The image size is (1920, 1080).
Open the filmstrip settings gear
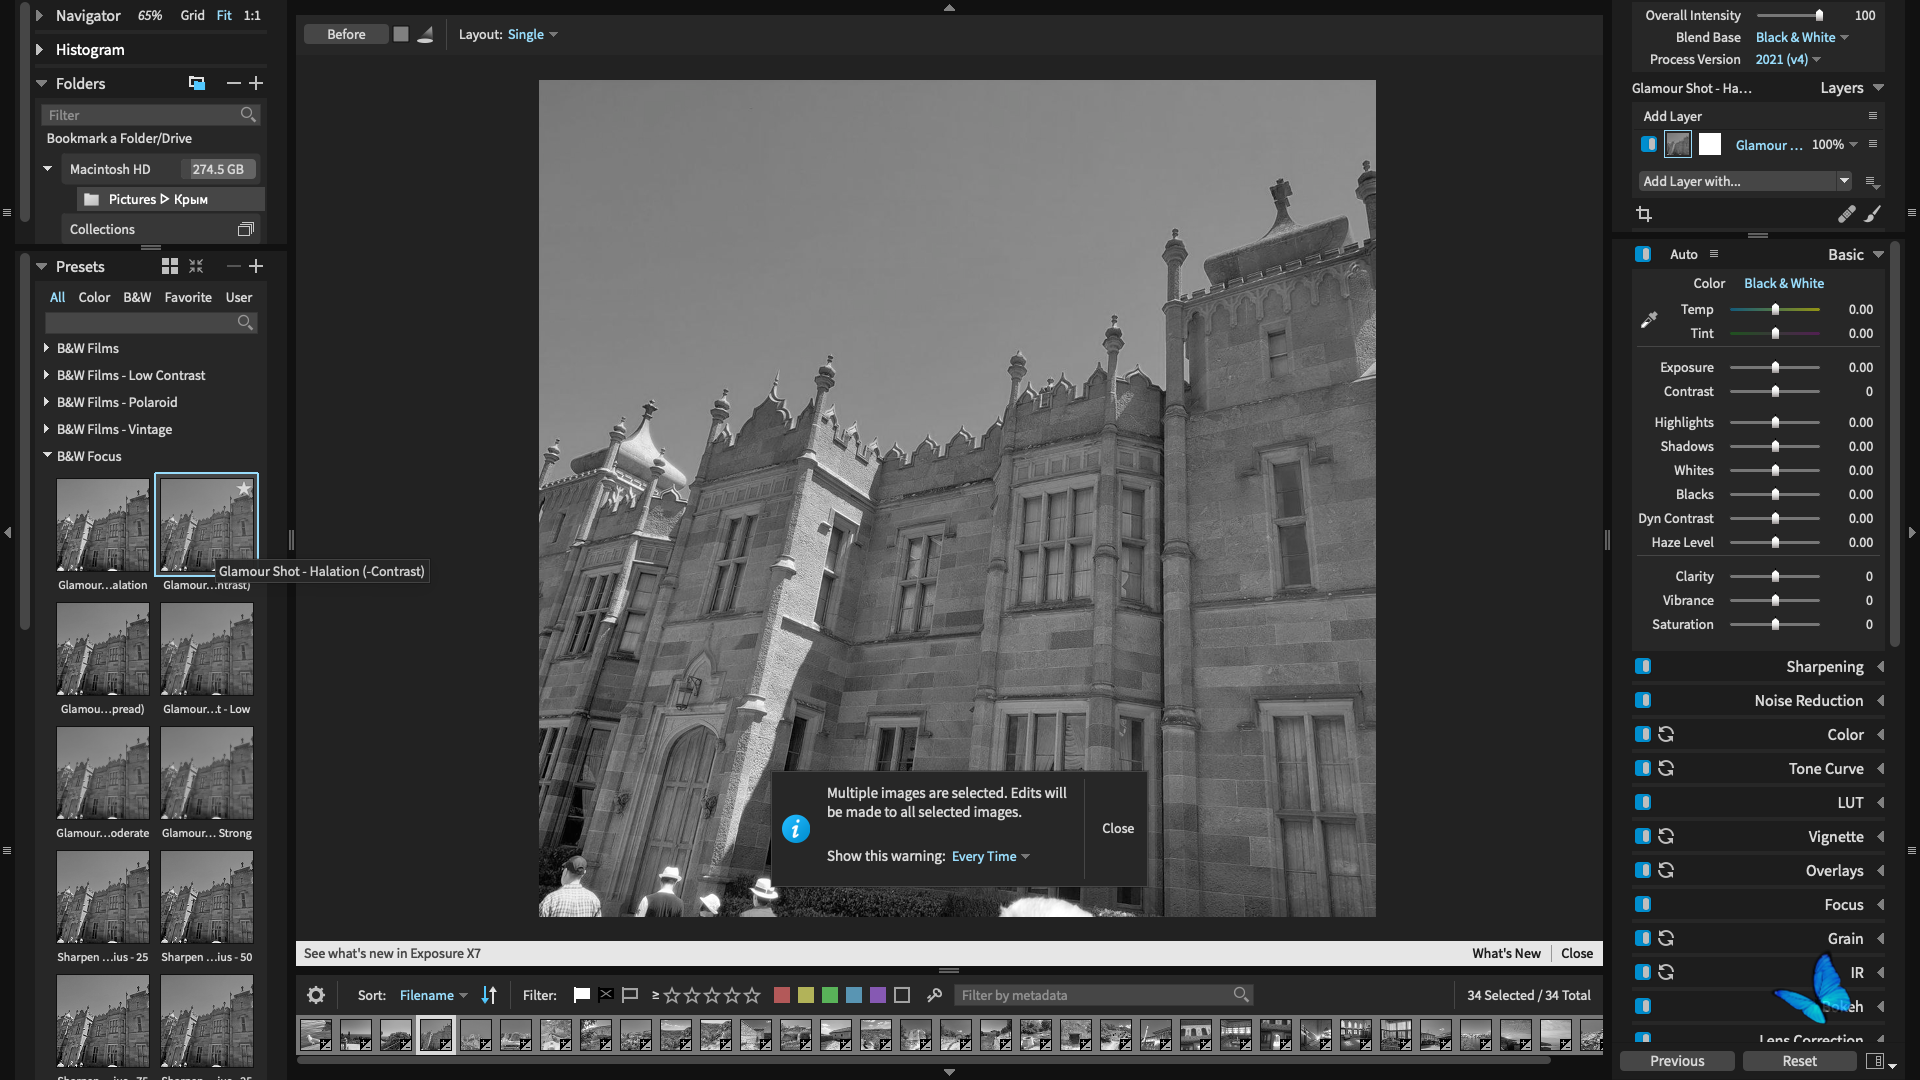316,995
